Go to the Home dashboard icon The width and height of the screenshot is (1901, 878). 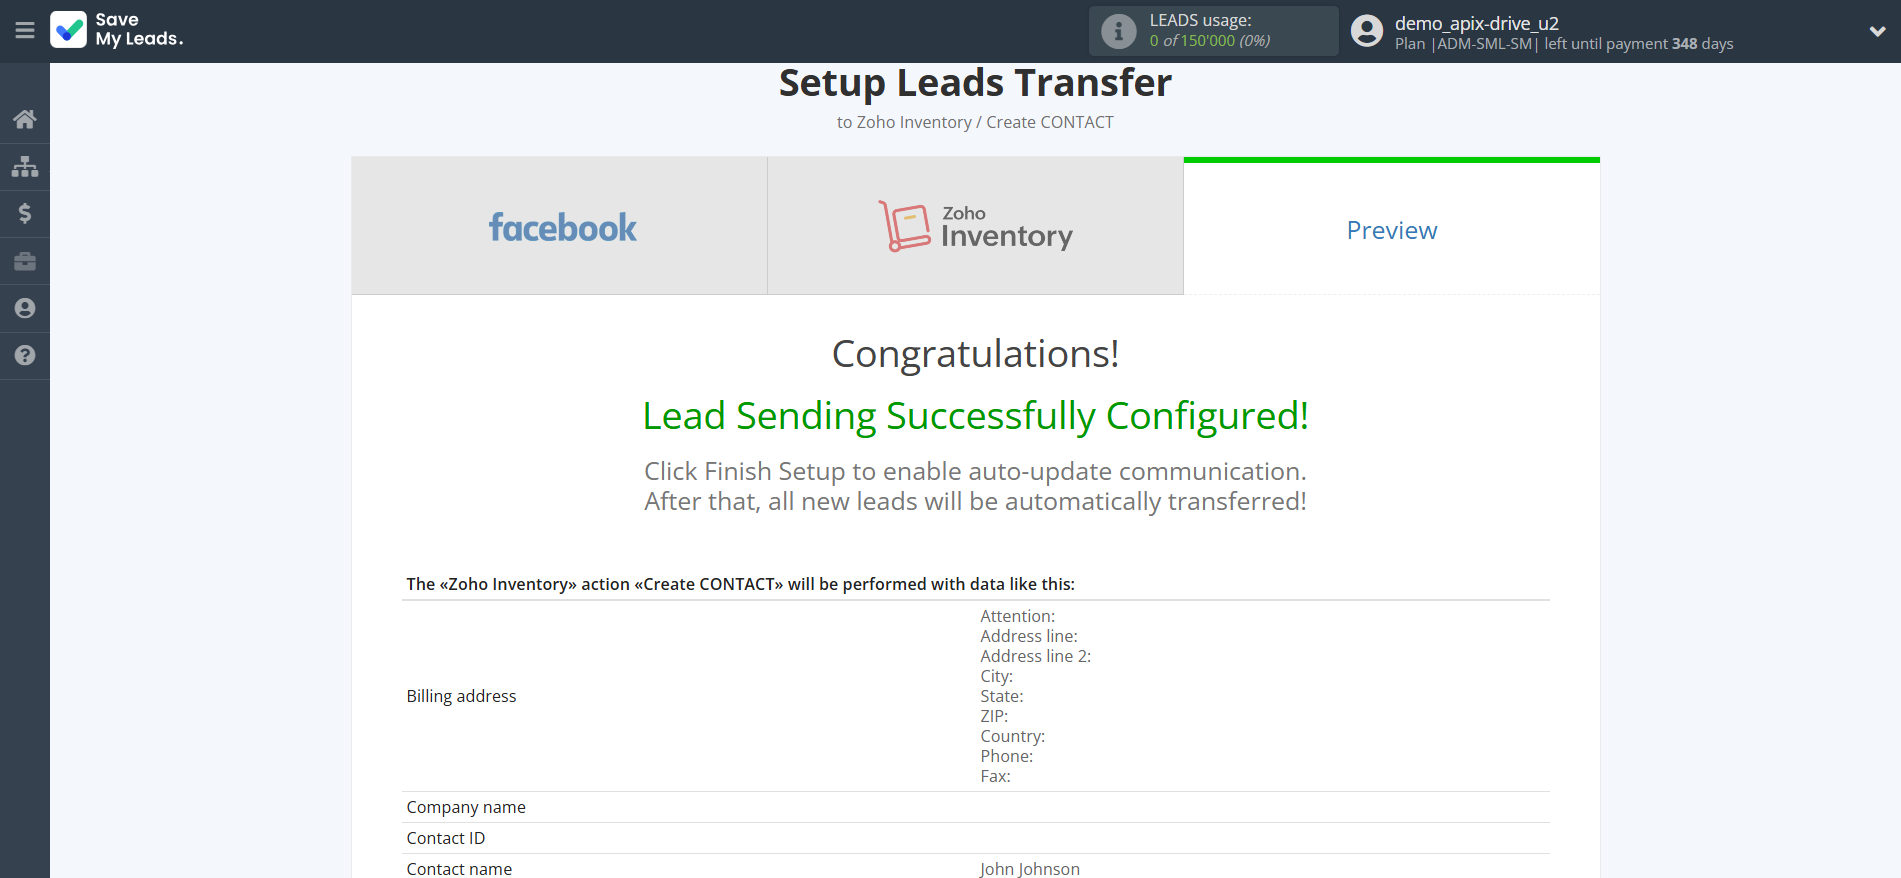point(25,120)
